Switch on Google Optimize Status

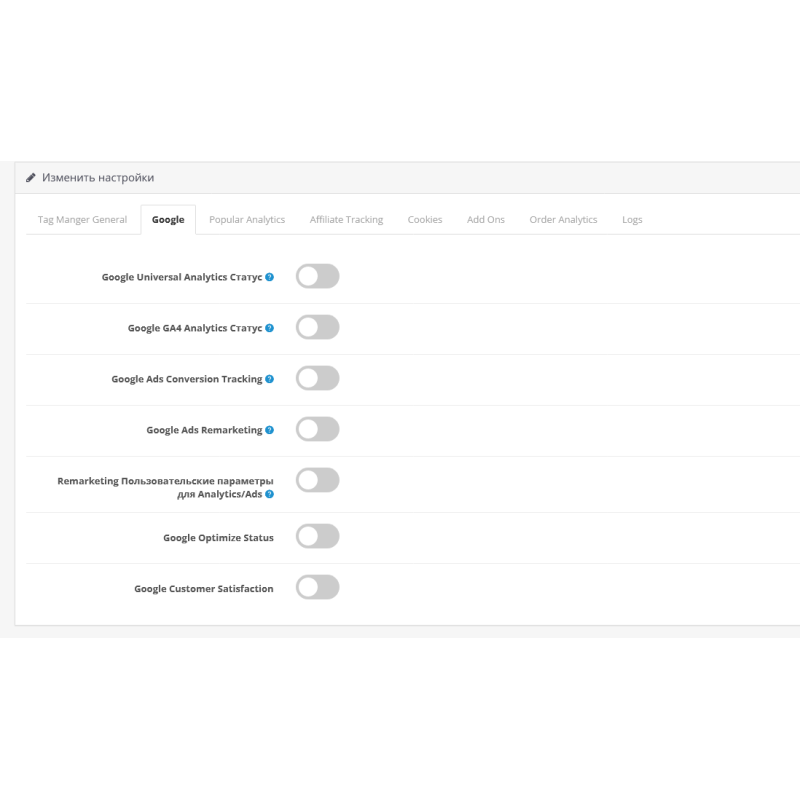point(318,537)
